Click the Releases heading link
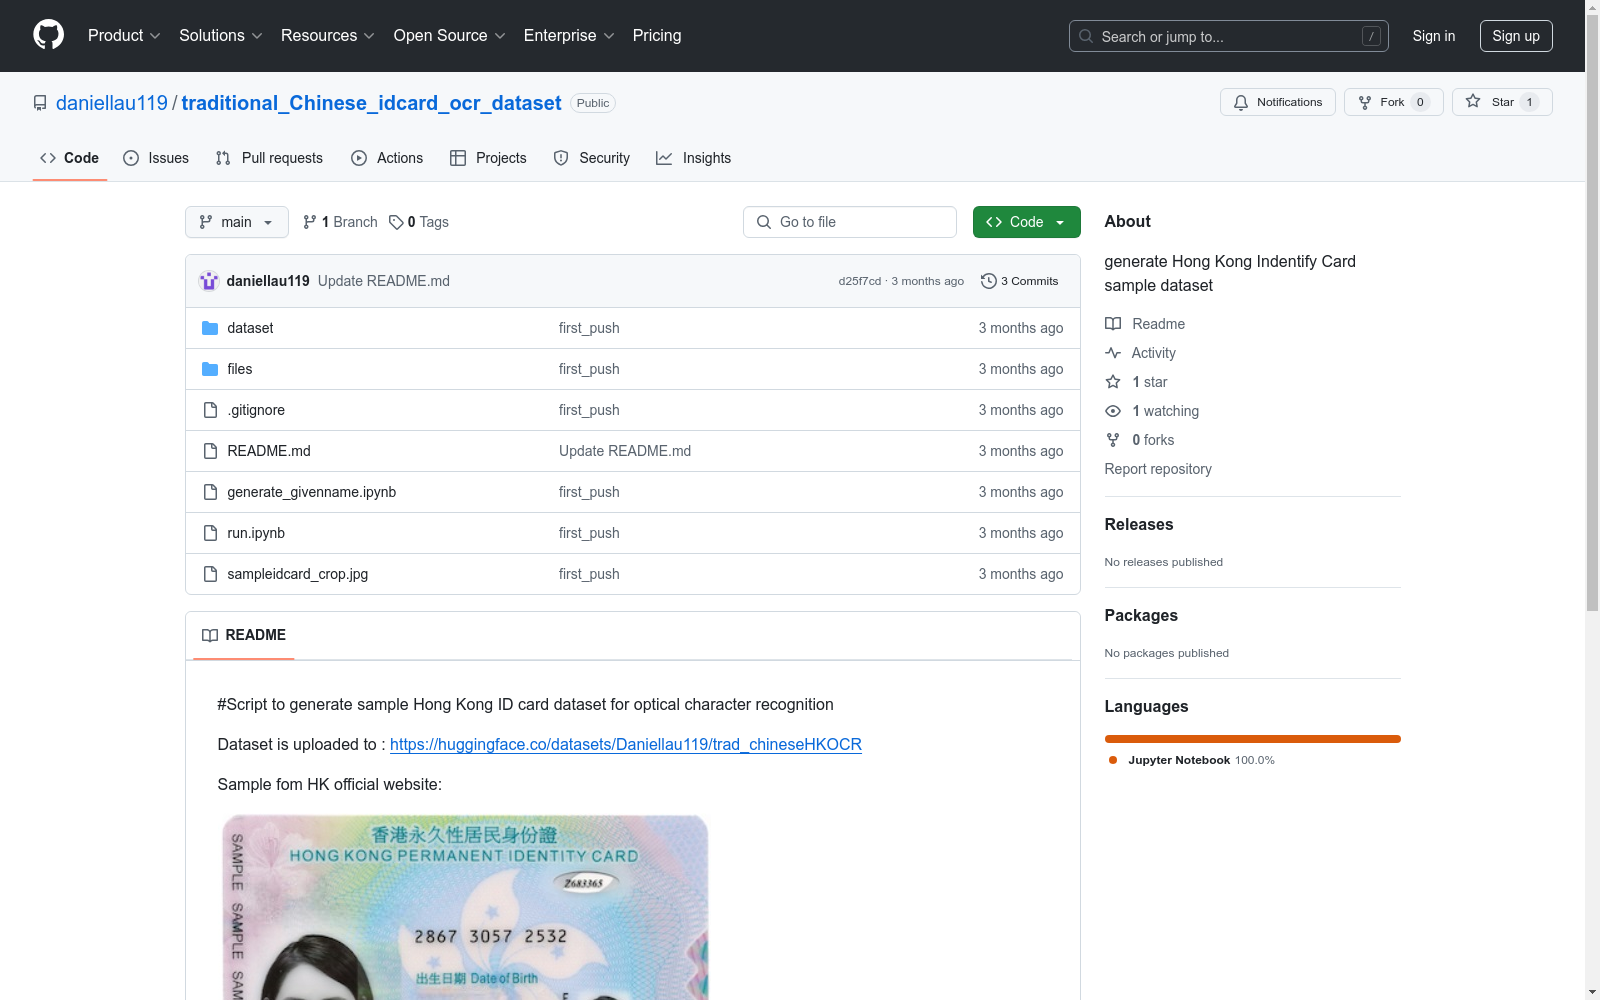Viewport: 1600px width, 1000px height. [x=1139, y=524]
